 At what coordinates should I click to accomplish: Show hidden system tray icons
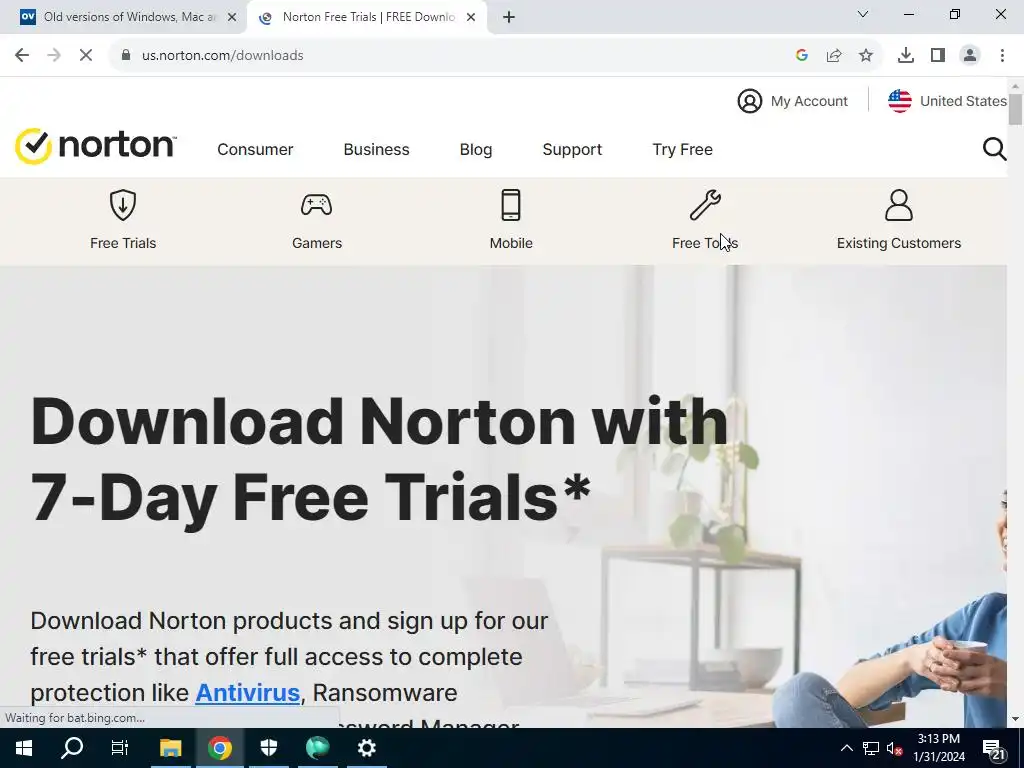846,748
